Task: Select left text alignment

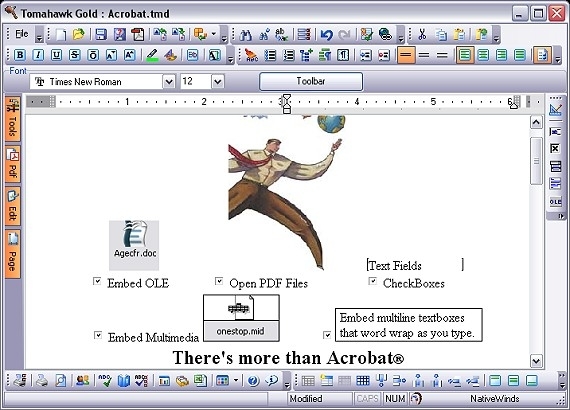Action: 465,55
